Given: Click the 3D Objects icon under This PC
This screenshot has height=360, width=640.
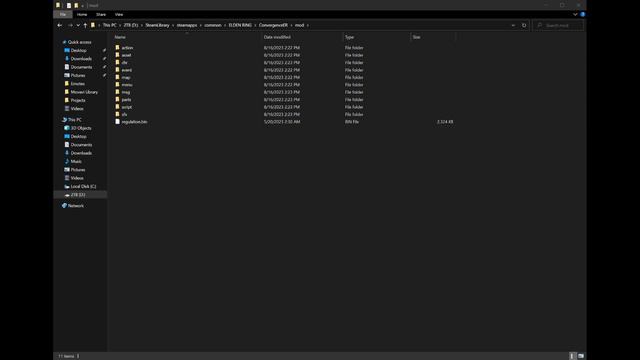Looking at the screenshot, I should click(67, 128).
